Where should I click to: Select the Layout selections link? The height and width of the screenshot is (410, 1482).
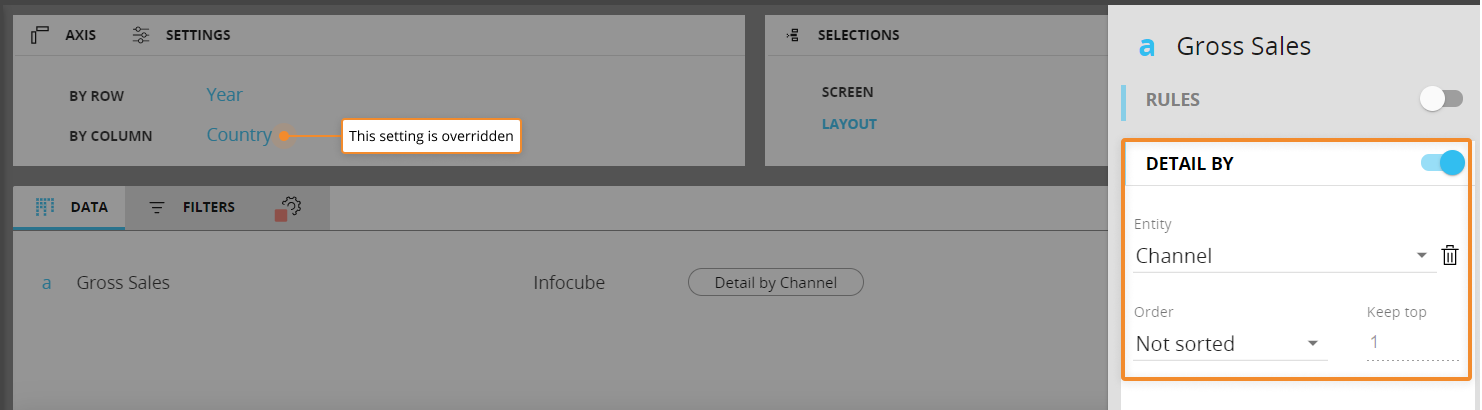click(x=849, y=125)
